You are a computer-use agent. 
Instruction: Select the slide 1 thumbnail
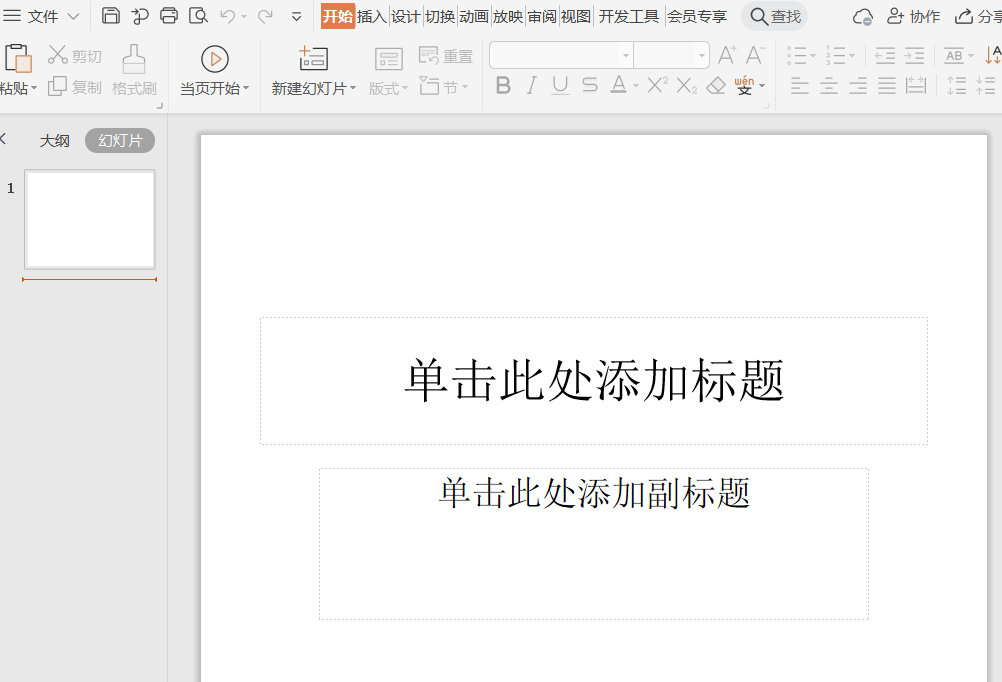pos(90,220)
